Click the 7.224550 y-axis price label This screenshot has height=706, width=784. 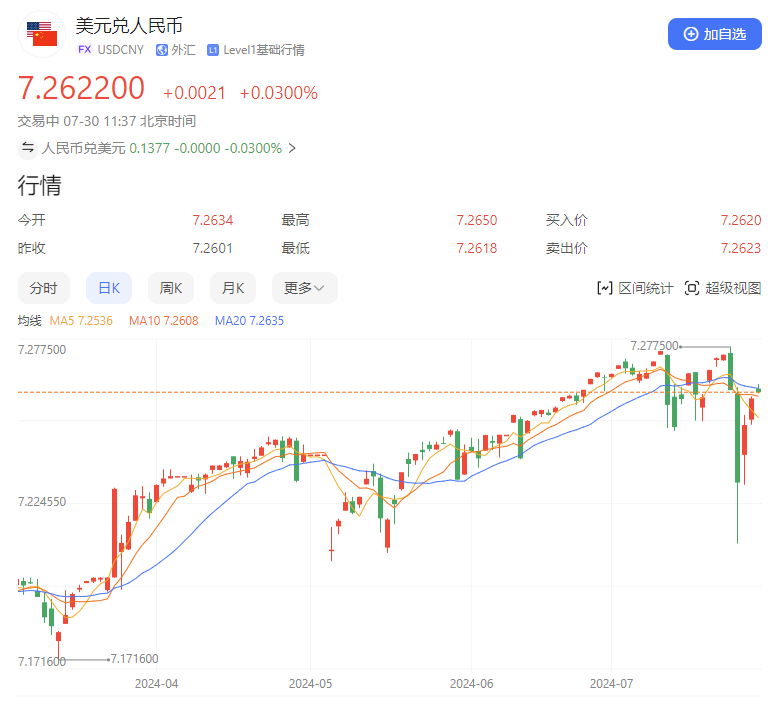pos(42,502)
